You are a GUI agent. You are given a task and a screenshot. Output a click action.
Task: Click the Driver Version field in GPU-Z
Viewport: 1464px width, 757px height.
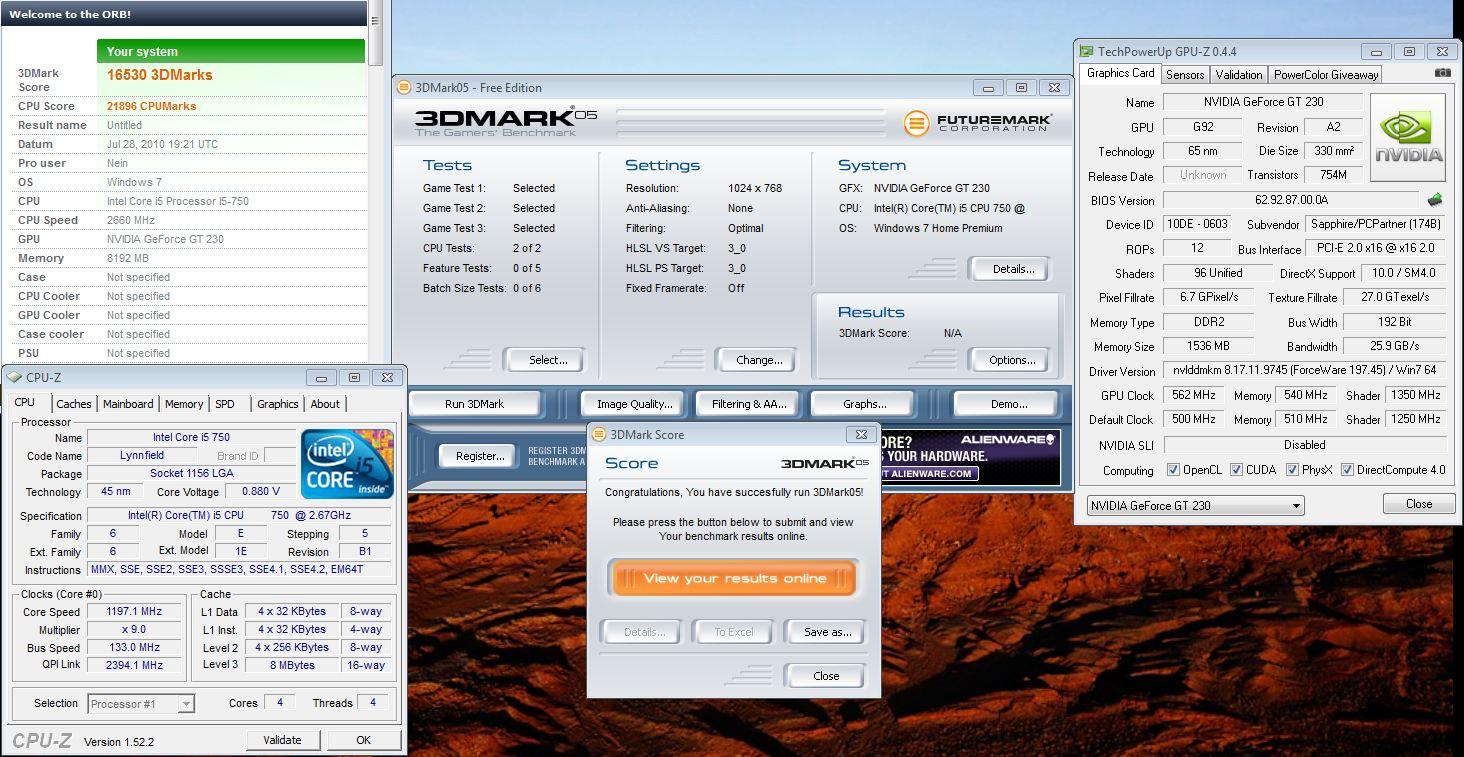pyautogui.click(x=1305, y=371)
